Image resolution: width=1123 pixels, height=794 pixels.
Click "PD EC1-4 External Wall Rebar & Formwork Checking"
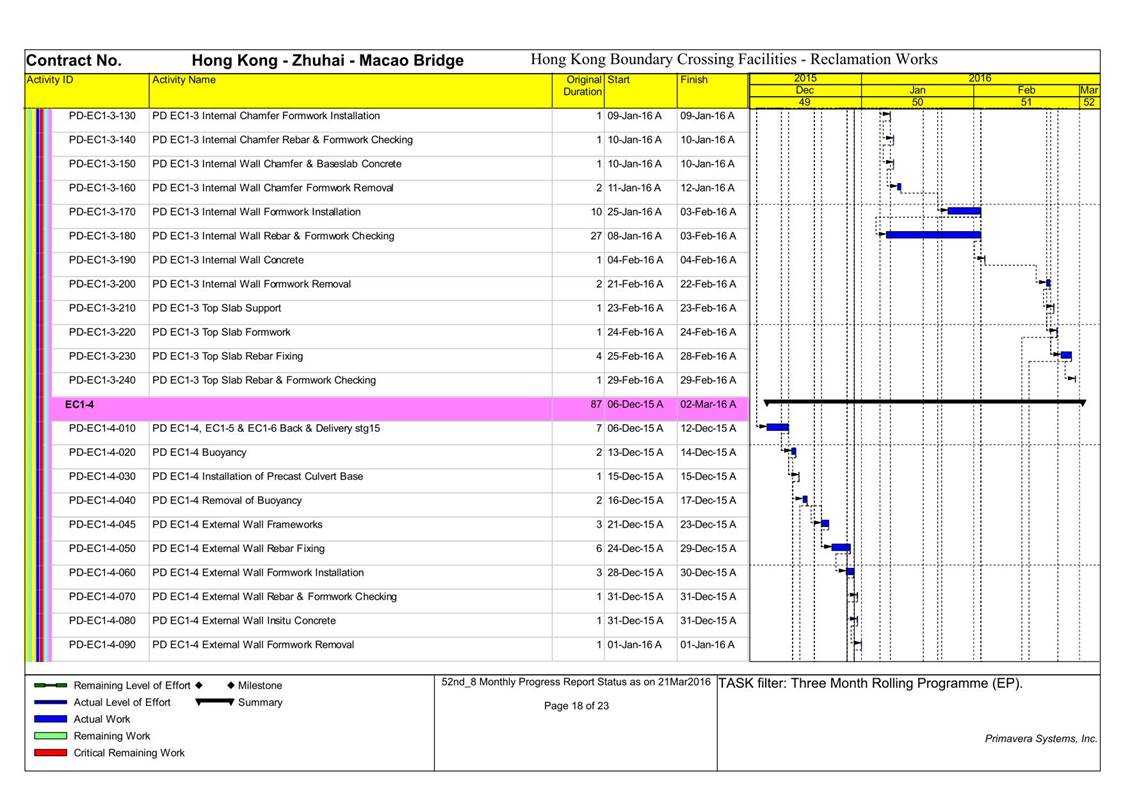tap(274, 596)
